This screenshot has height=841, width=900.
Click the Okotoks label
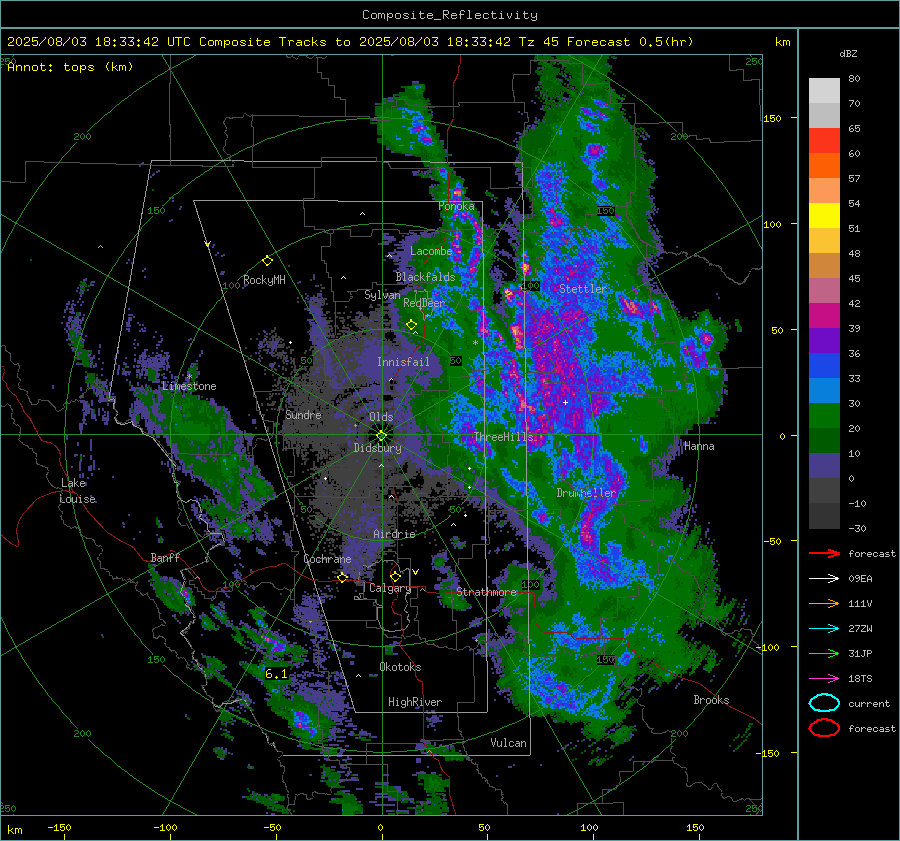point(400,667)
